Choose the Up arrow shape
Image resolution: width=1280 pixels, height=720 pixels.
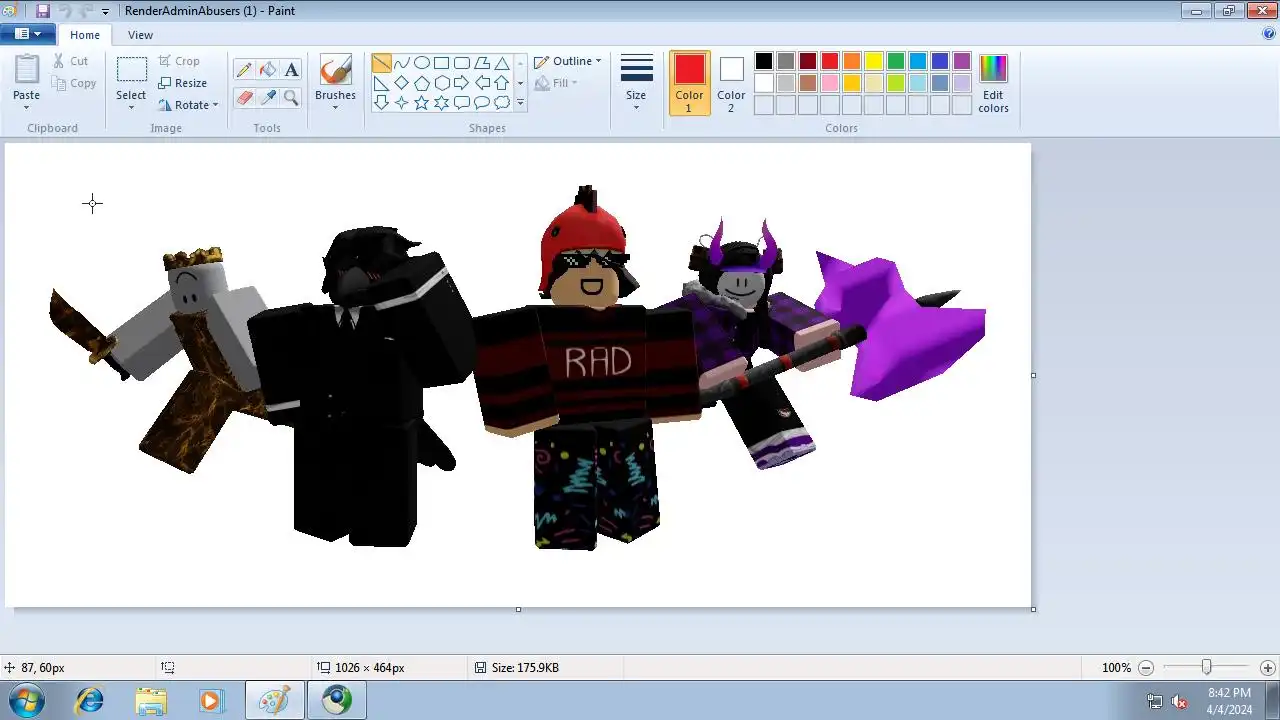click(x=501, y=83)
